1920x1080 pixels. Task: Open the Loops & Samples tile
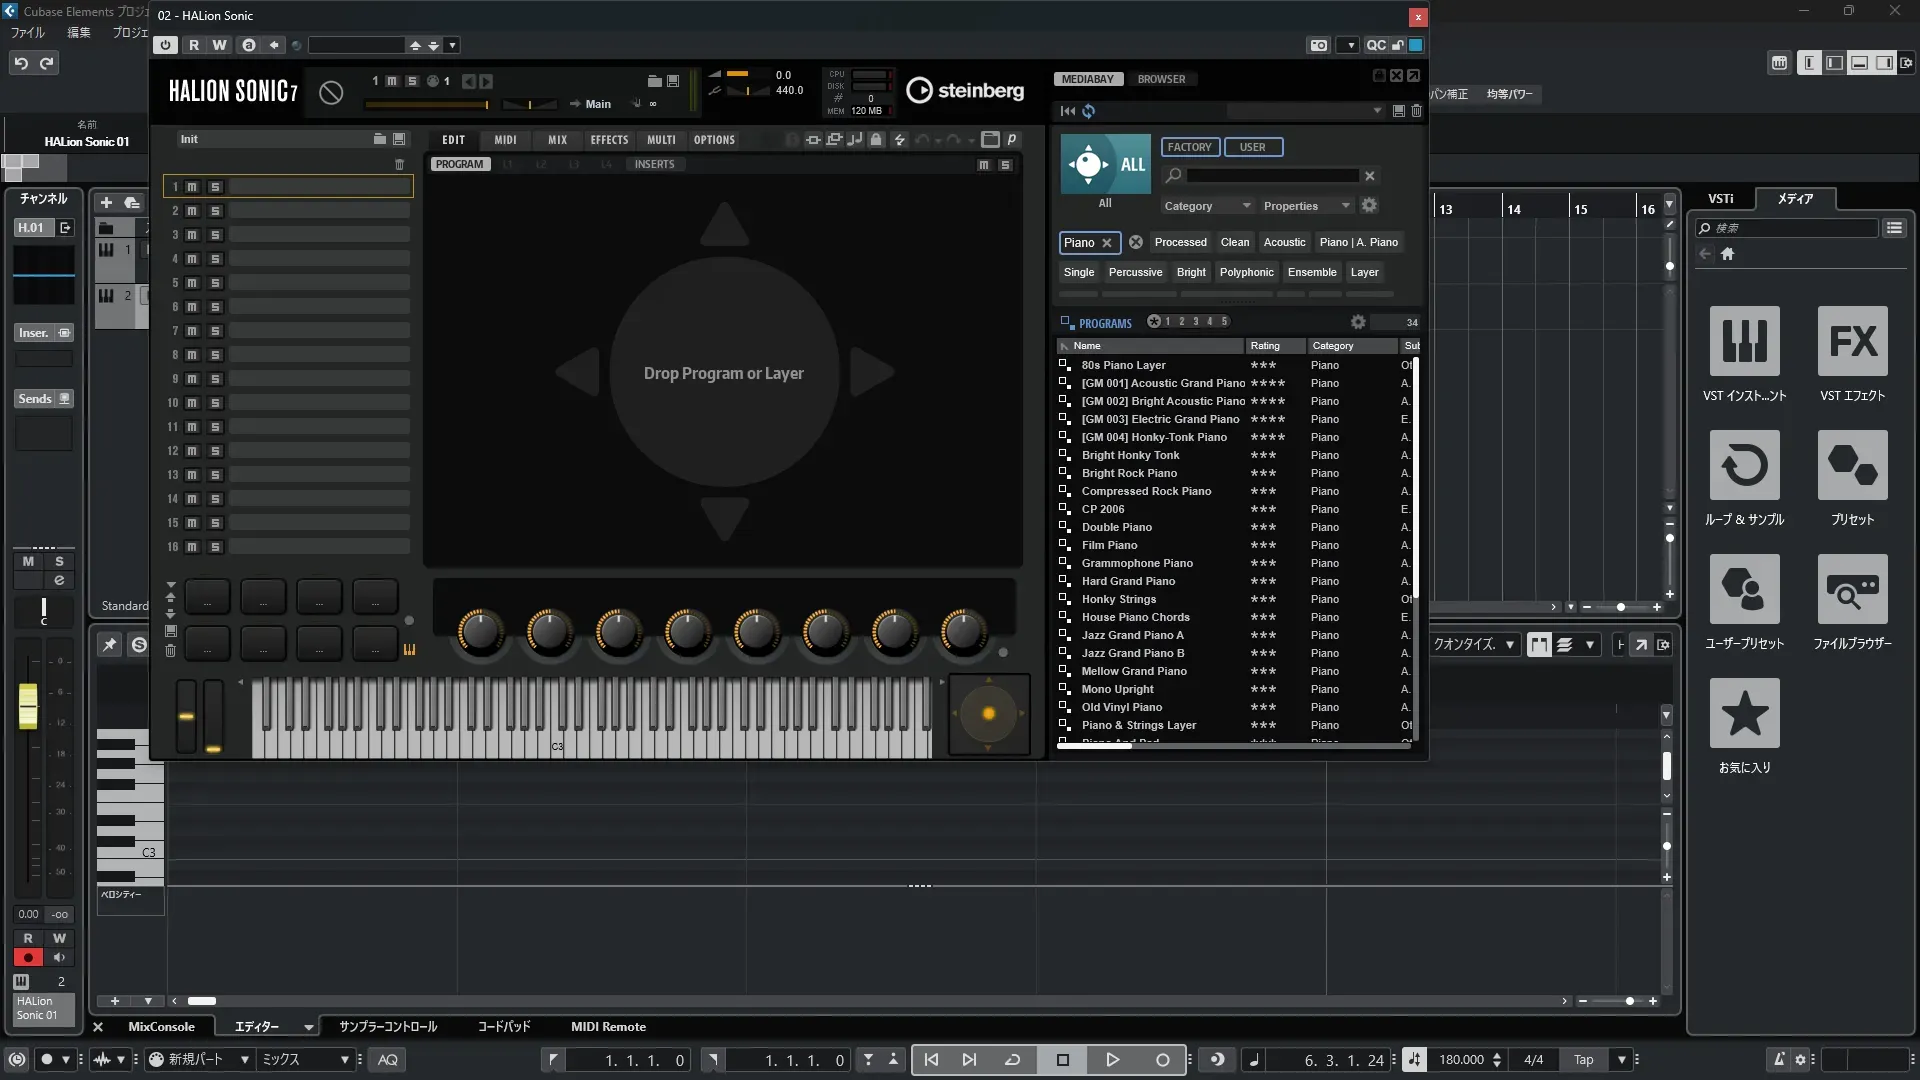pos(1744,465)
